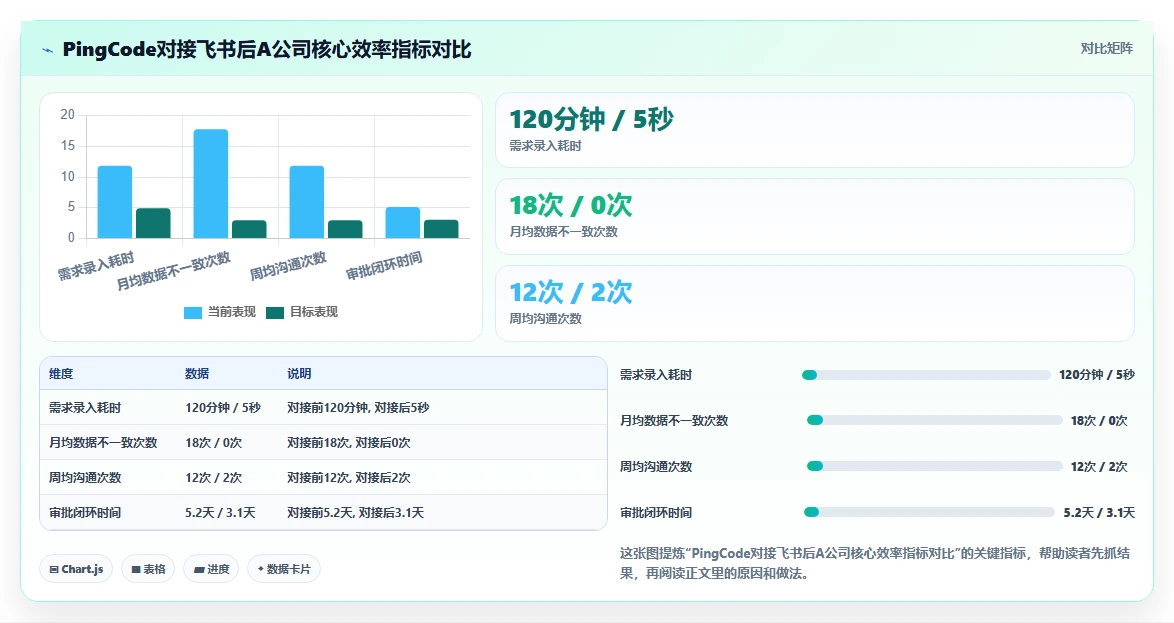Click the green target bar for 需求录入耗时
The width and height of the screenshot is (1174, 623).
(x=153, y=223)
